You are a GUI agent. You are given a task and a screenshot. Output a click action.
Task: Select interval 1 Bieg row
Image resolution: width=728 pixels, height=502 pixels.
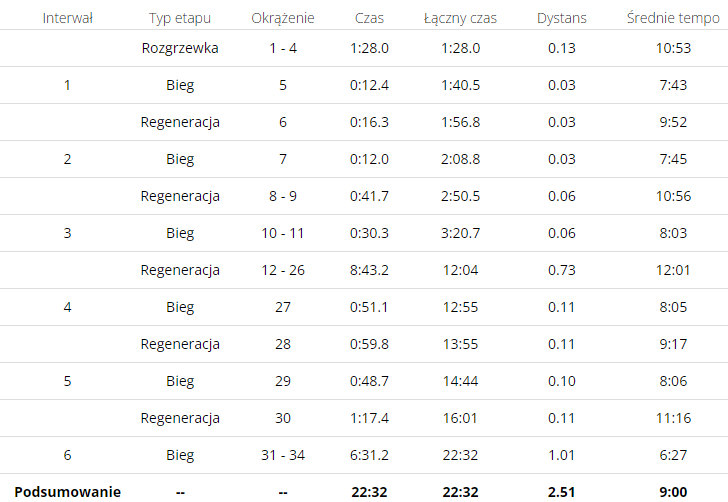pyautogui.click(x=364, y=85)
